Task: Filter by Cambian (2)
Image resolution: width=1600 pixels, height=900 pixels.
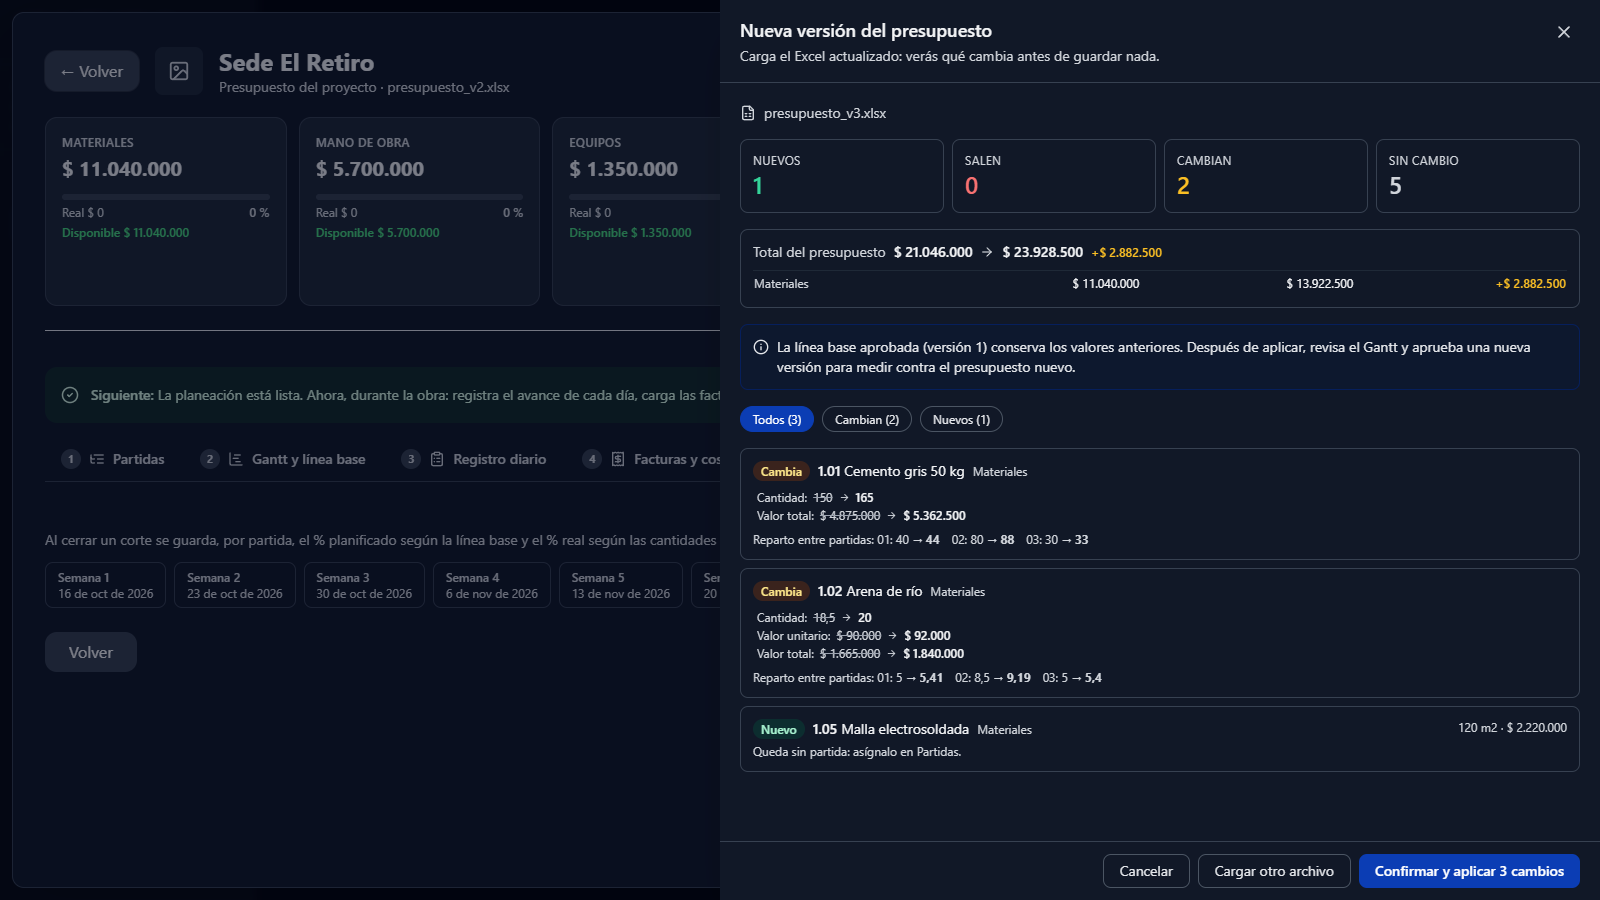Action: tap(867, 420)
